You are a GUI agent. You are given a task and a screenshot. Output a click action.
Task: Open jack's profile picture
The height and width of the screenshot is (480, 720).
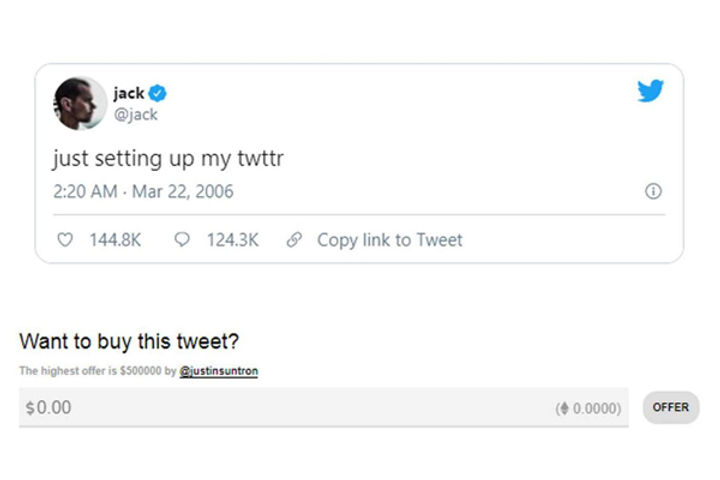[x=80, y=102]
